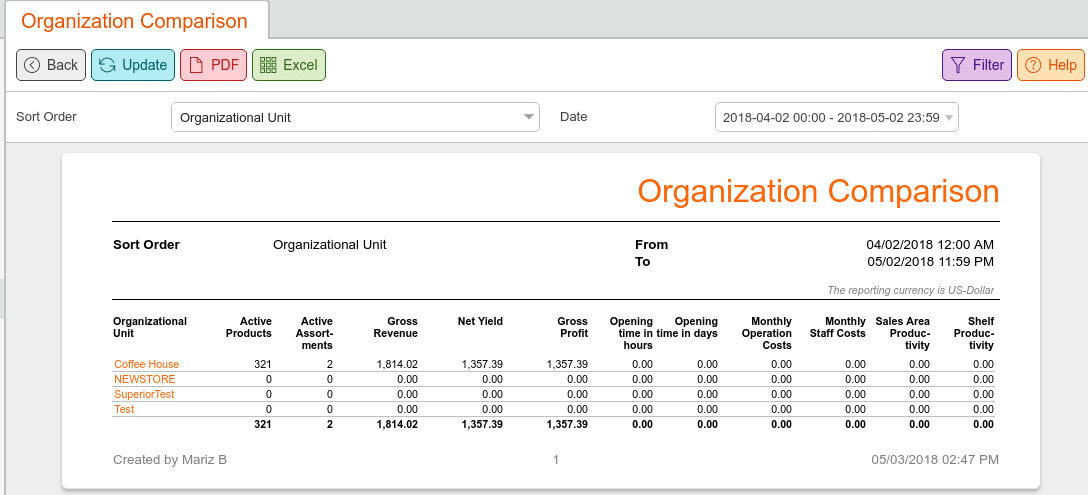This screenshot has width=1088, height=495.
Task: Open the Test organizational unit link
Action: click(x=124, y=410)
